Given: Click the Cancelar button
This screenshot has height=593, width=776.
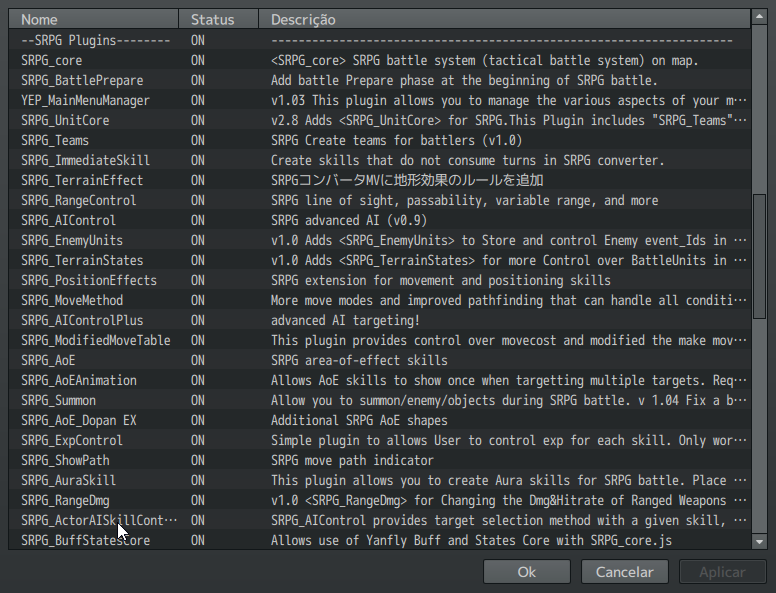Looking at the screenshot, I should click(625, 572).
